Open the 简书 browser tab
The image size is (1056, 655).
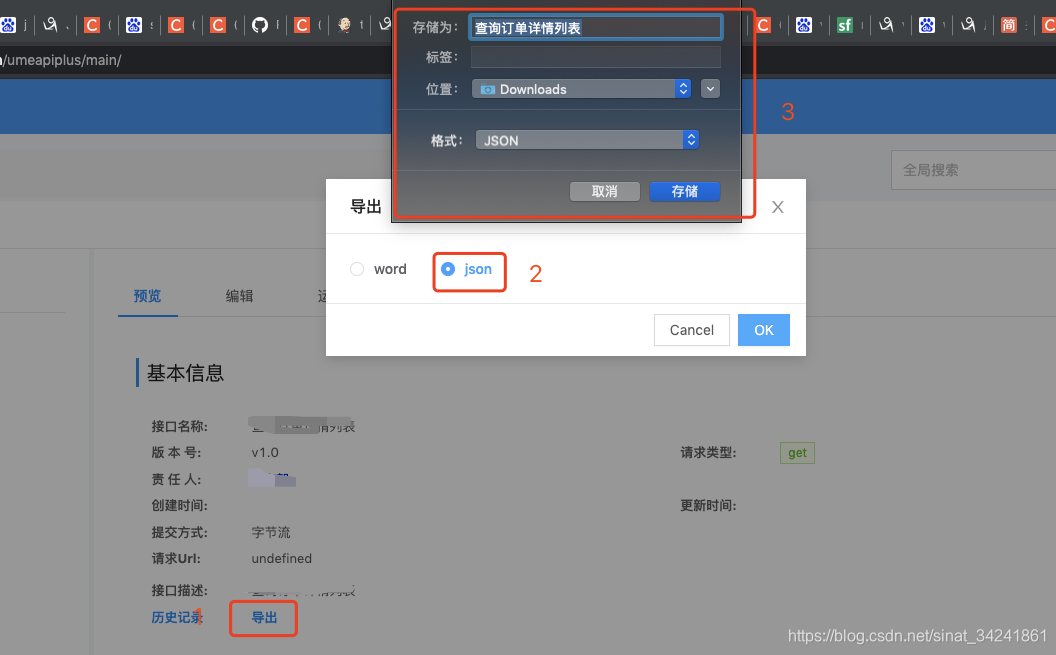click(1008, 24)
